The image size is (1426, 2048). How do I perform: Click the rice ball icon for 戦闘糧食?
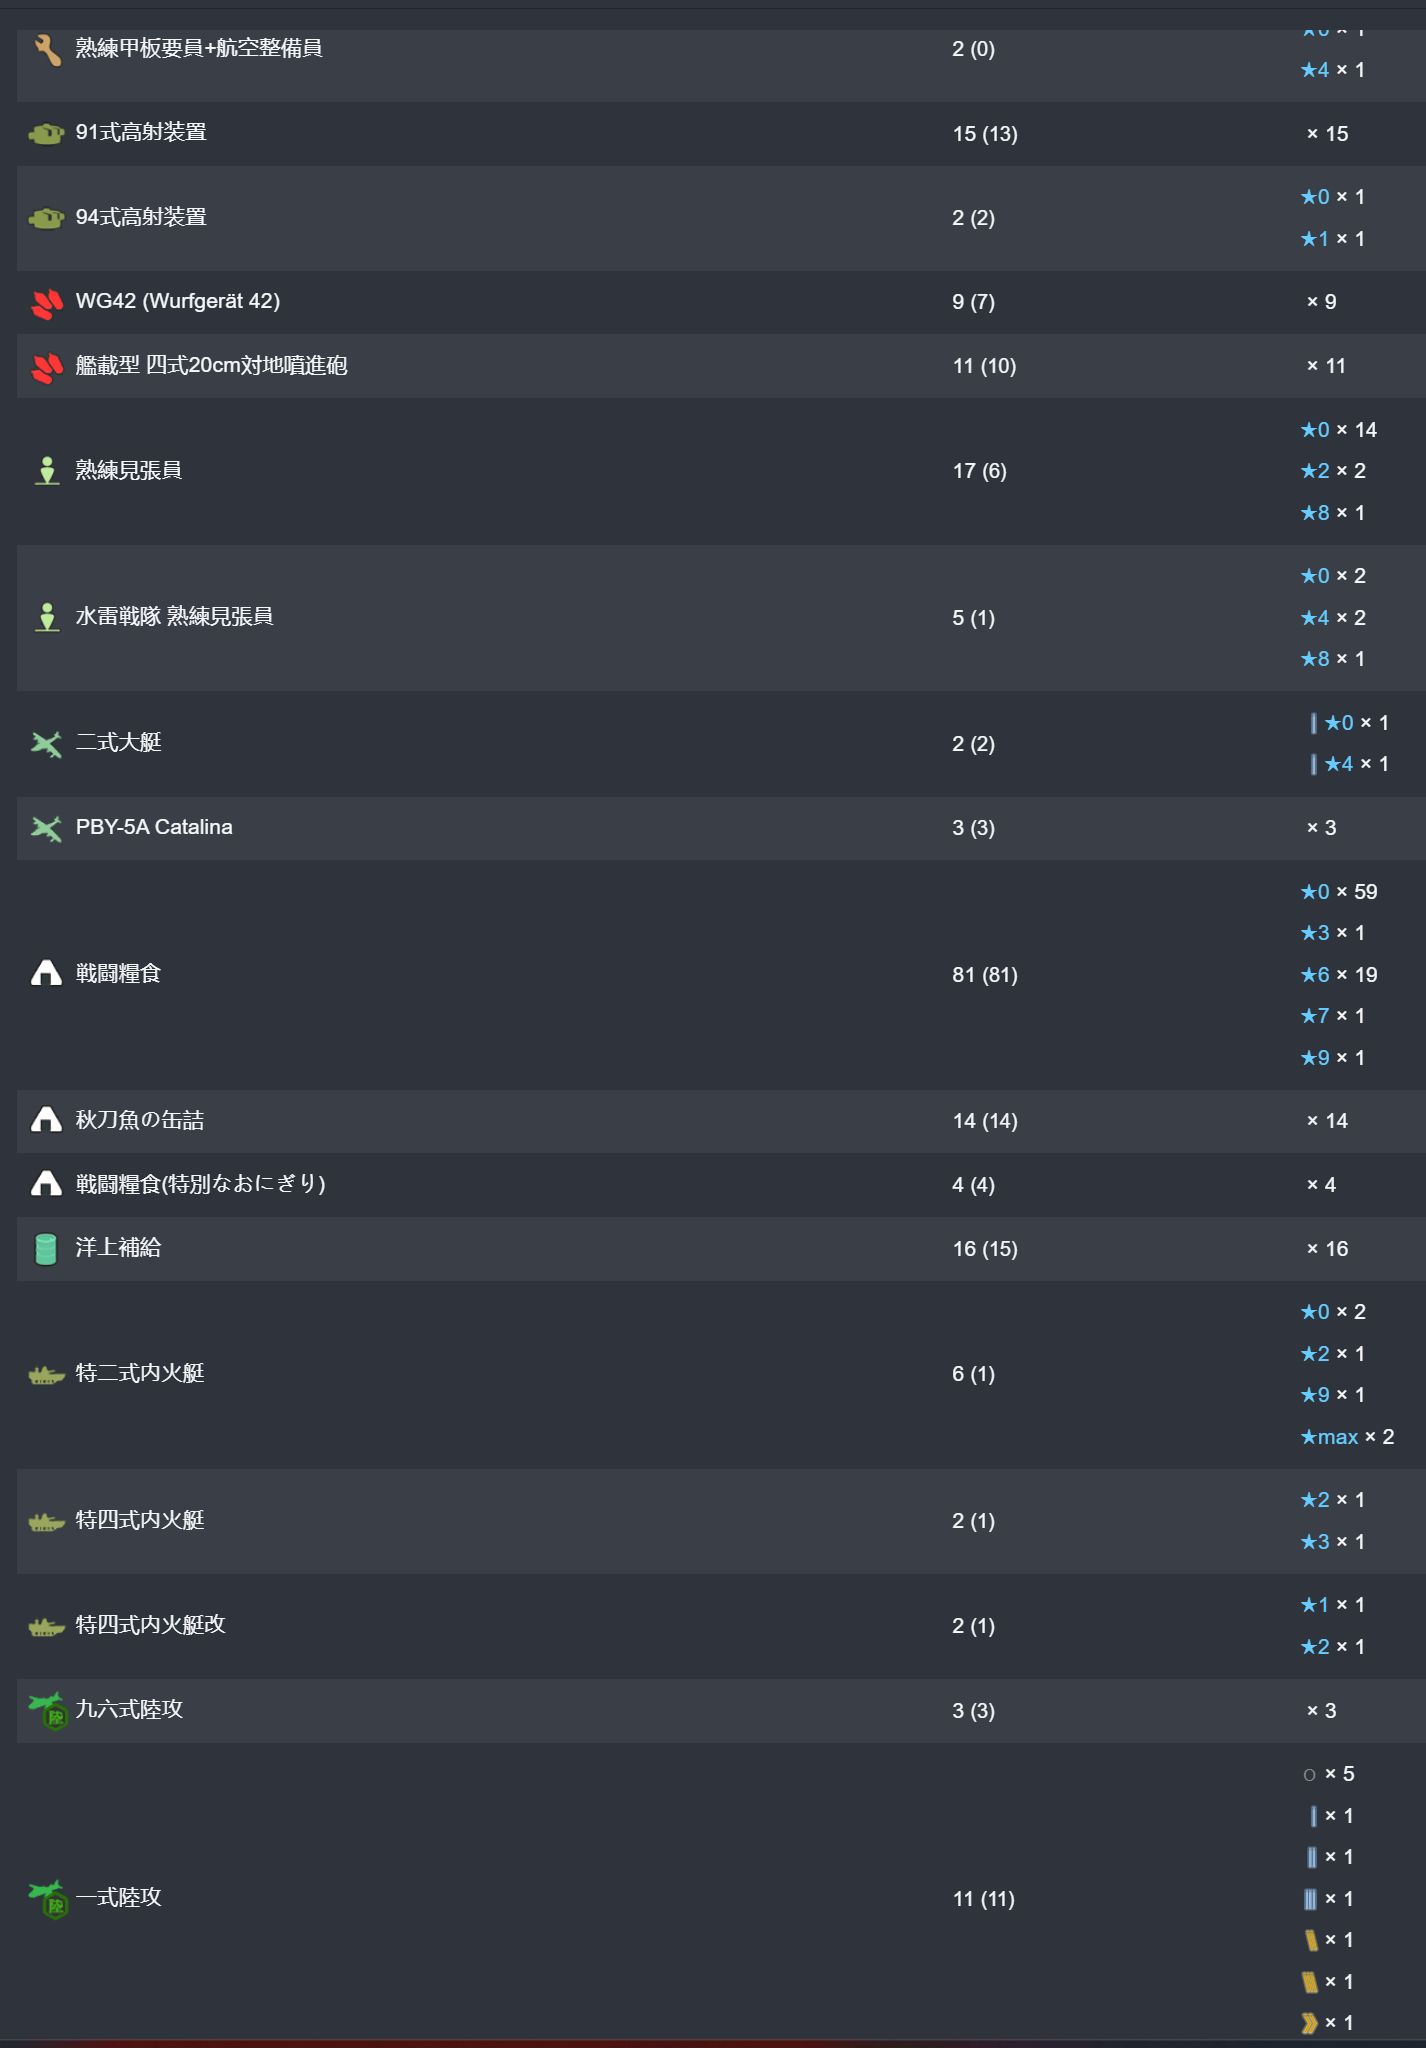(x=47, y=973)
